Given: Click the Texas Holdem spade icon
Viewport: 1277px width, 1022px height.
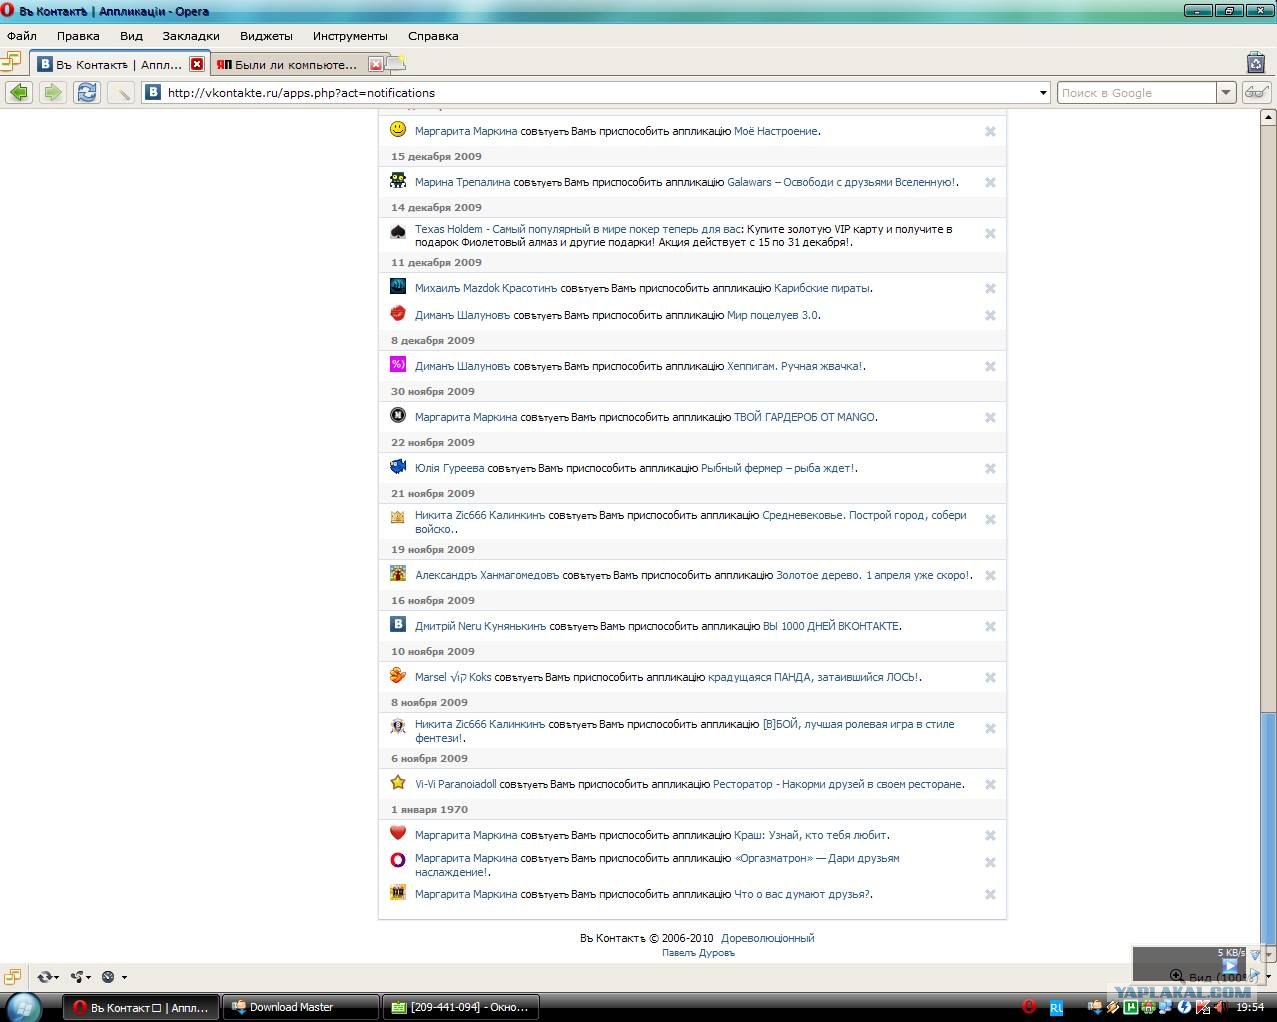Looking at the screenshot, I should pos(398,231).
